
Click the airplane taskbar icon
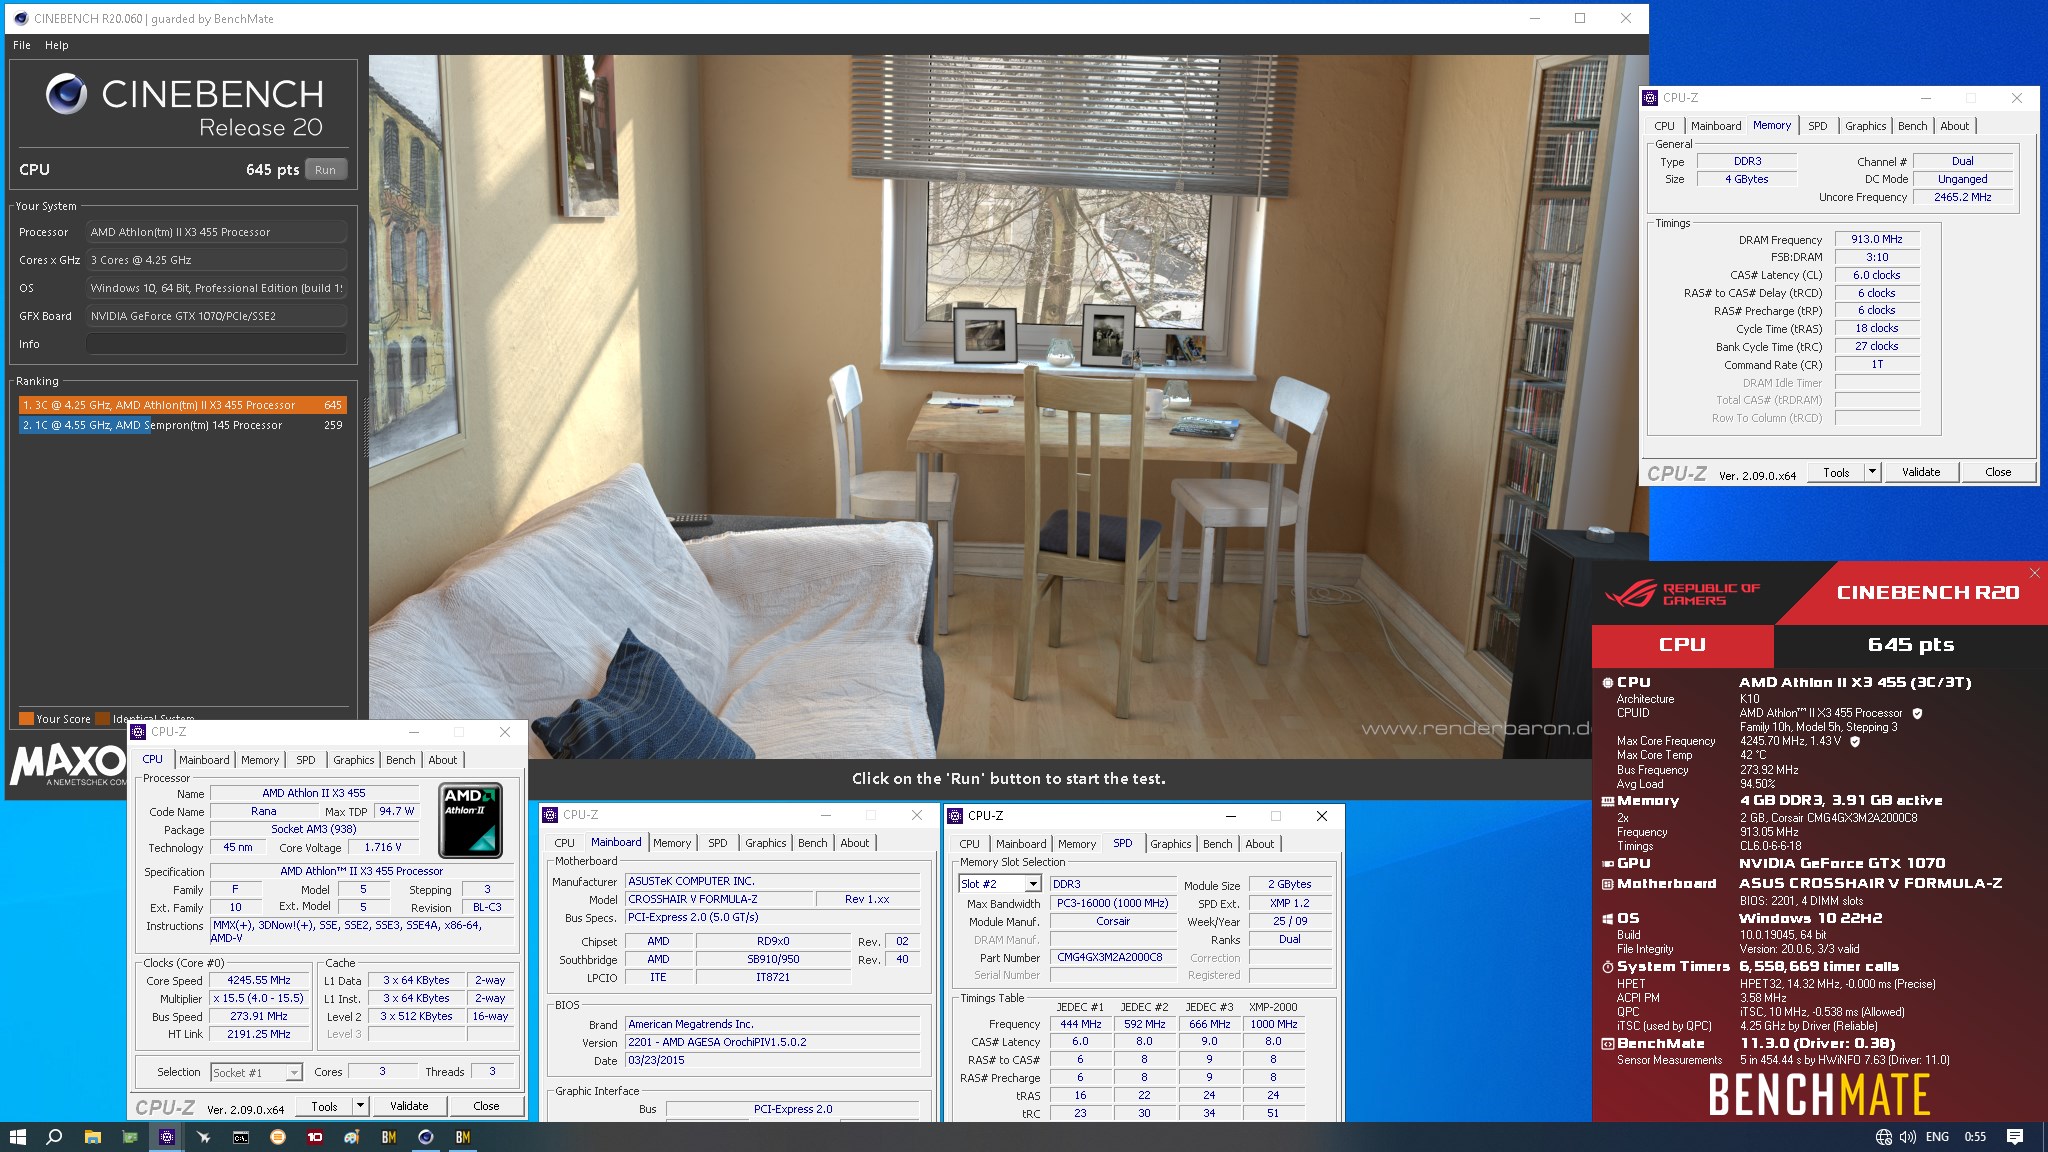click(204, 1137)
